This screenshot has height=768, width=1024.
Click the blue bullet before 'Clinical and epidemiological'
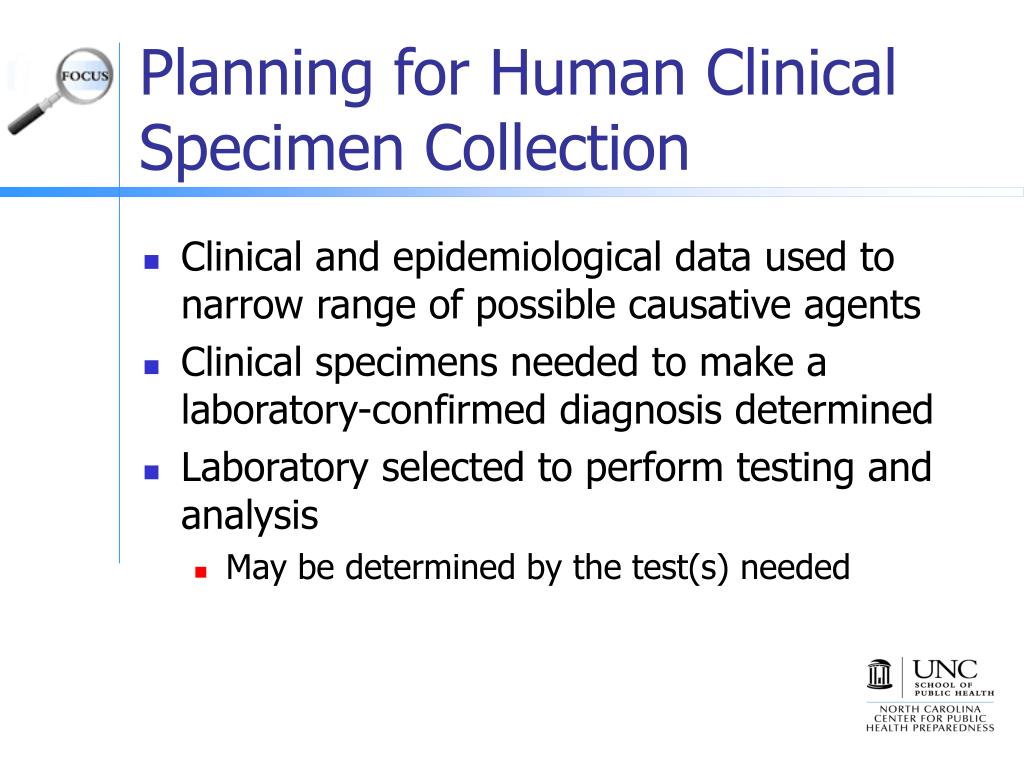[x=152, y=262]
